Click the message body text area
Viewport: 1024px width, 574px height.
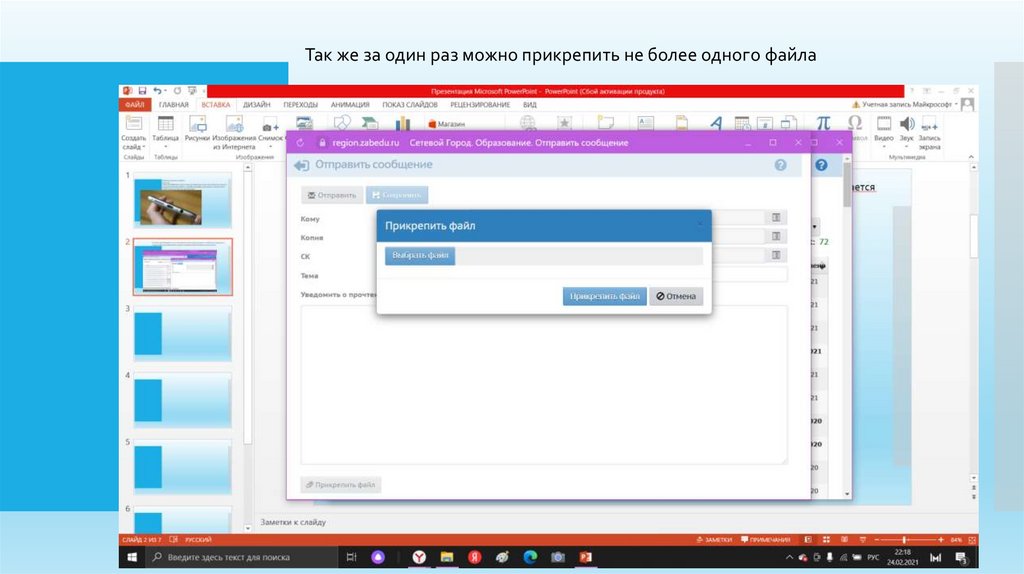(544, 385)
